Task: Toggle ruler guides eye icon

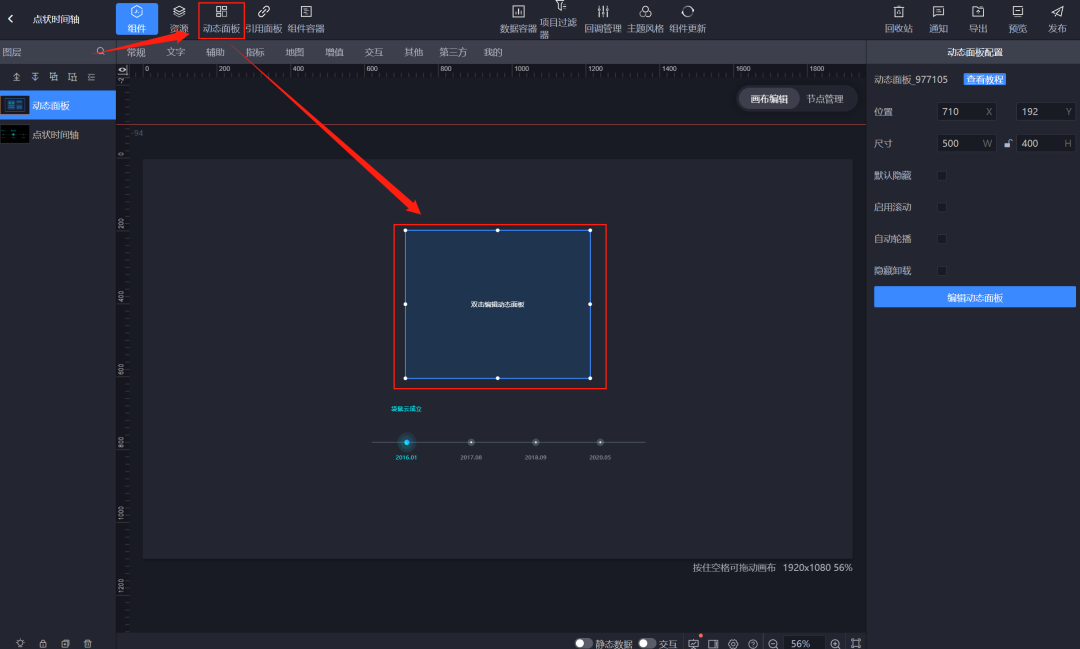Action: pyautogui.click(x=123, y=70)
